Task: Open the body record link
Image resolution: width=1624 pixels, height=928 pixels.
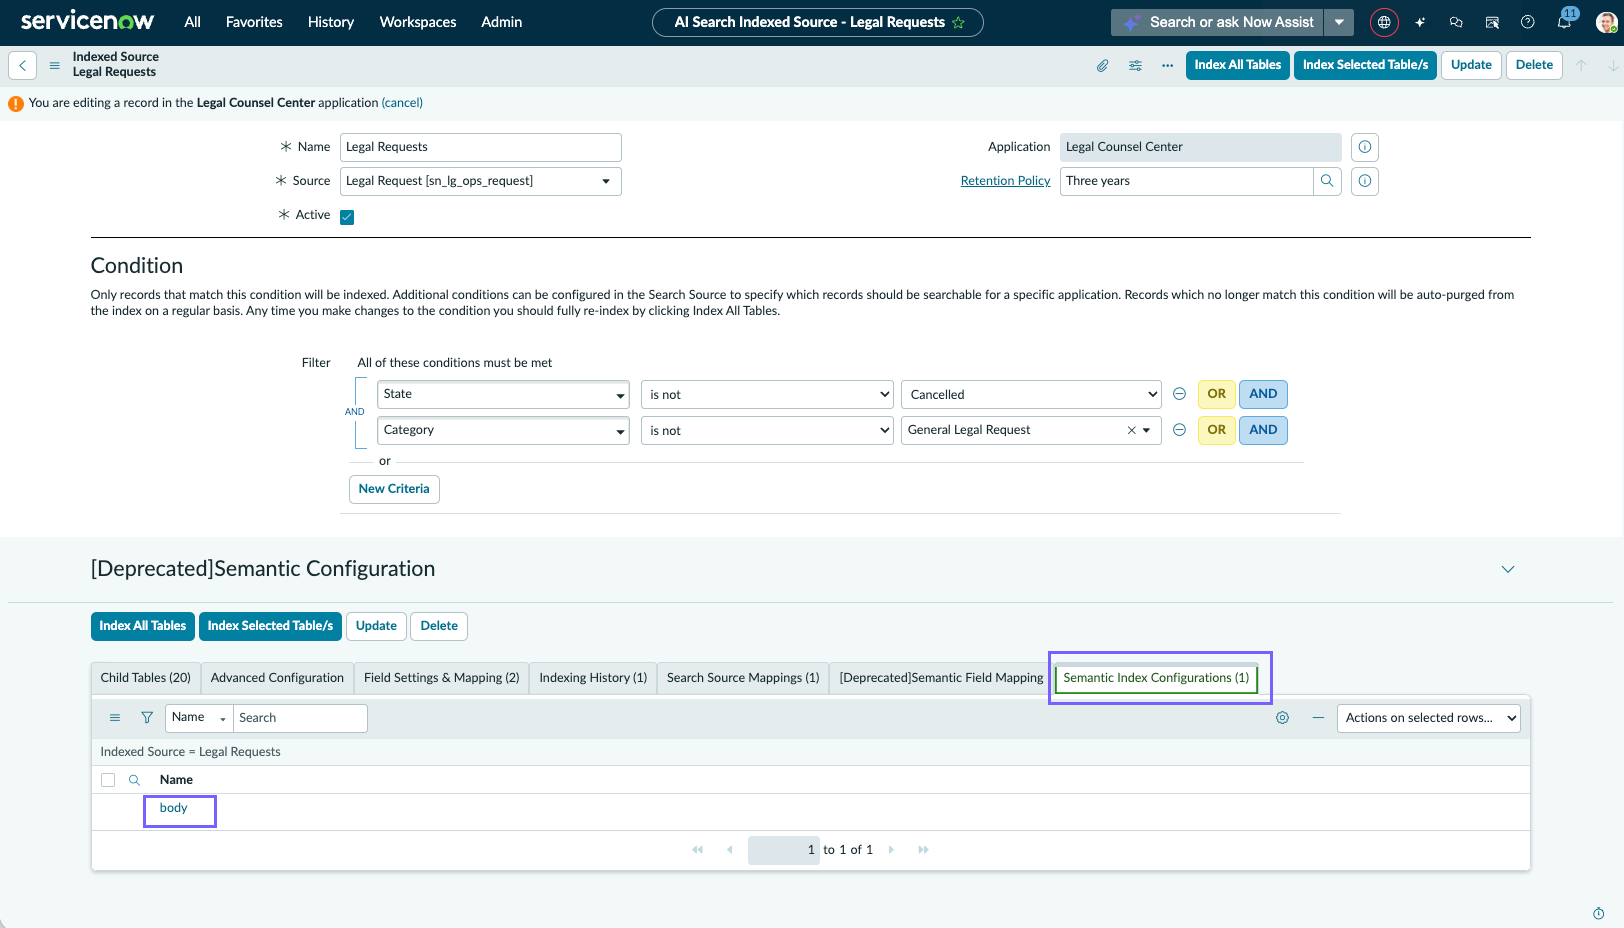Action: (x=174, y=808)
